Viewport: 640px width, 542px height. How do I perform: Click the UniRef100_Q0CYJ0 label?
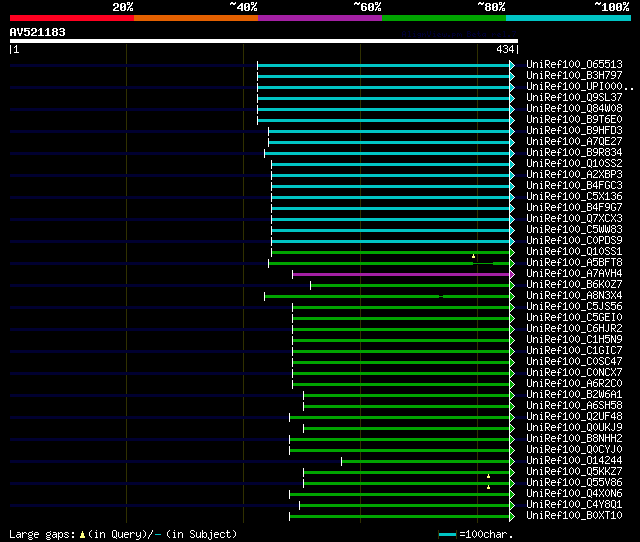pos(574,450)
